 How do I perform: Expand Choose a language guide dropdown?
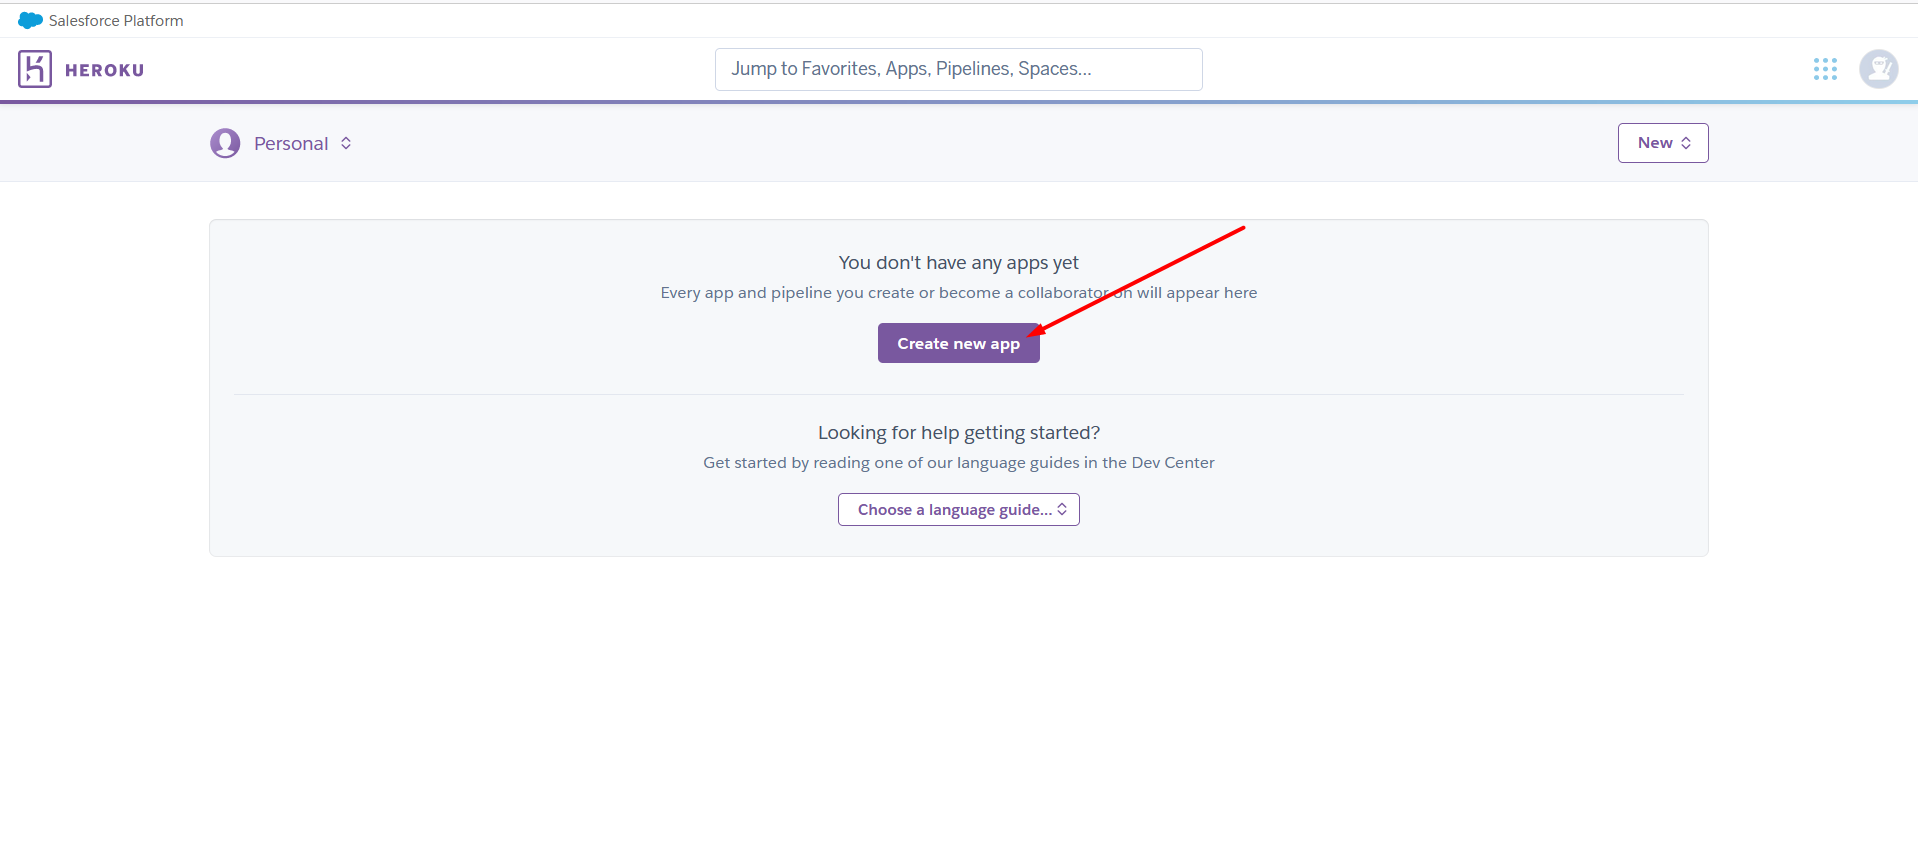(x=954, y=510)
